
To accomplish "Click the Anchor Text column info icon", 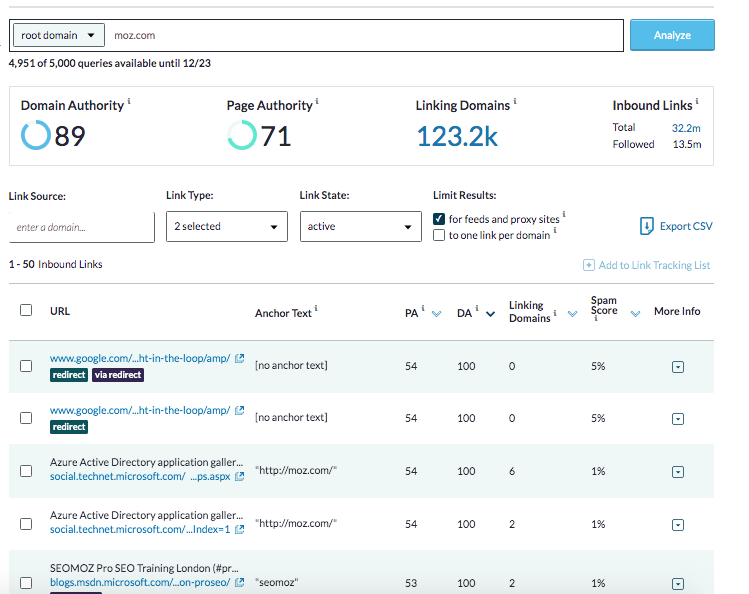I will click(x=316, y=308).
